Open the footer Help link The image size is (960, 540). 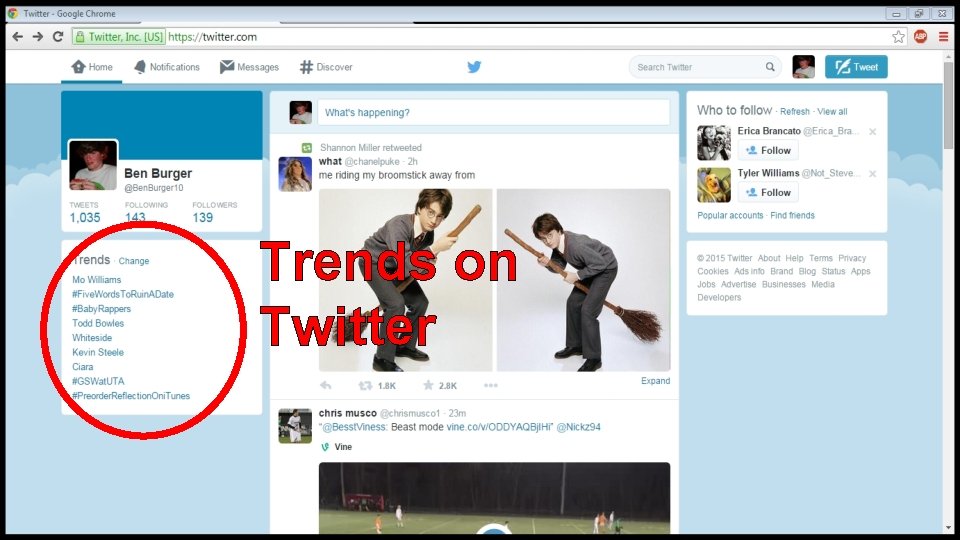point(794,258)
